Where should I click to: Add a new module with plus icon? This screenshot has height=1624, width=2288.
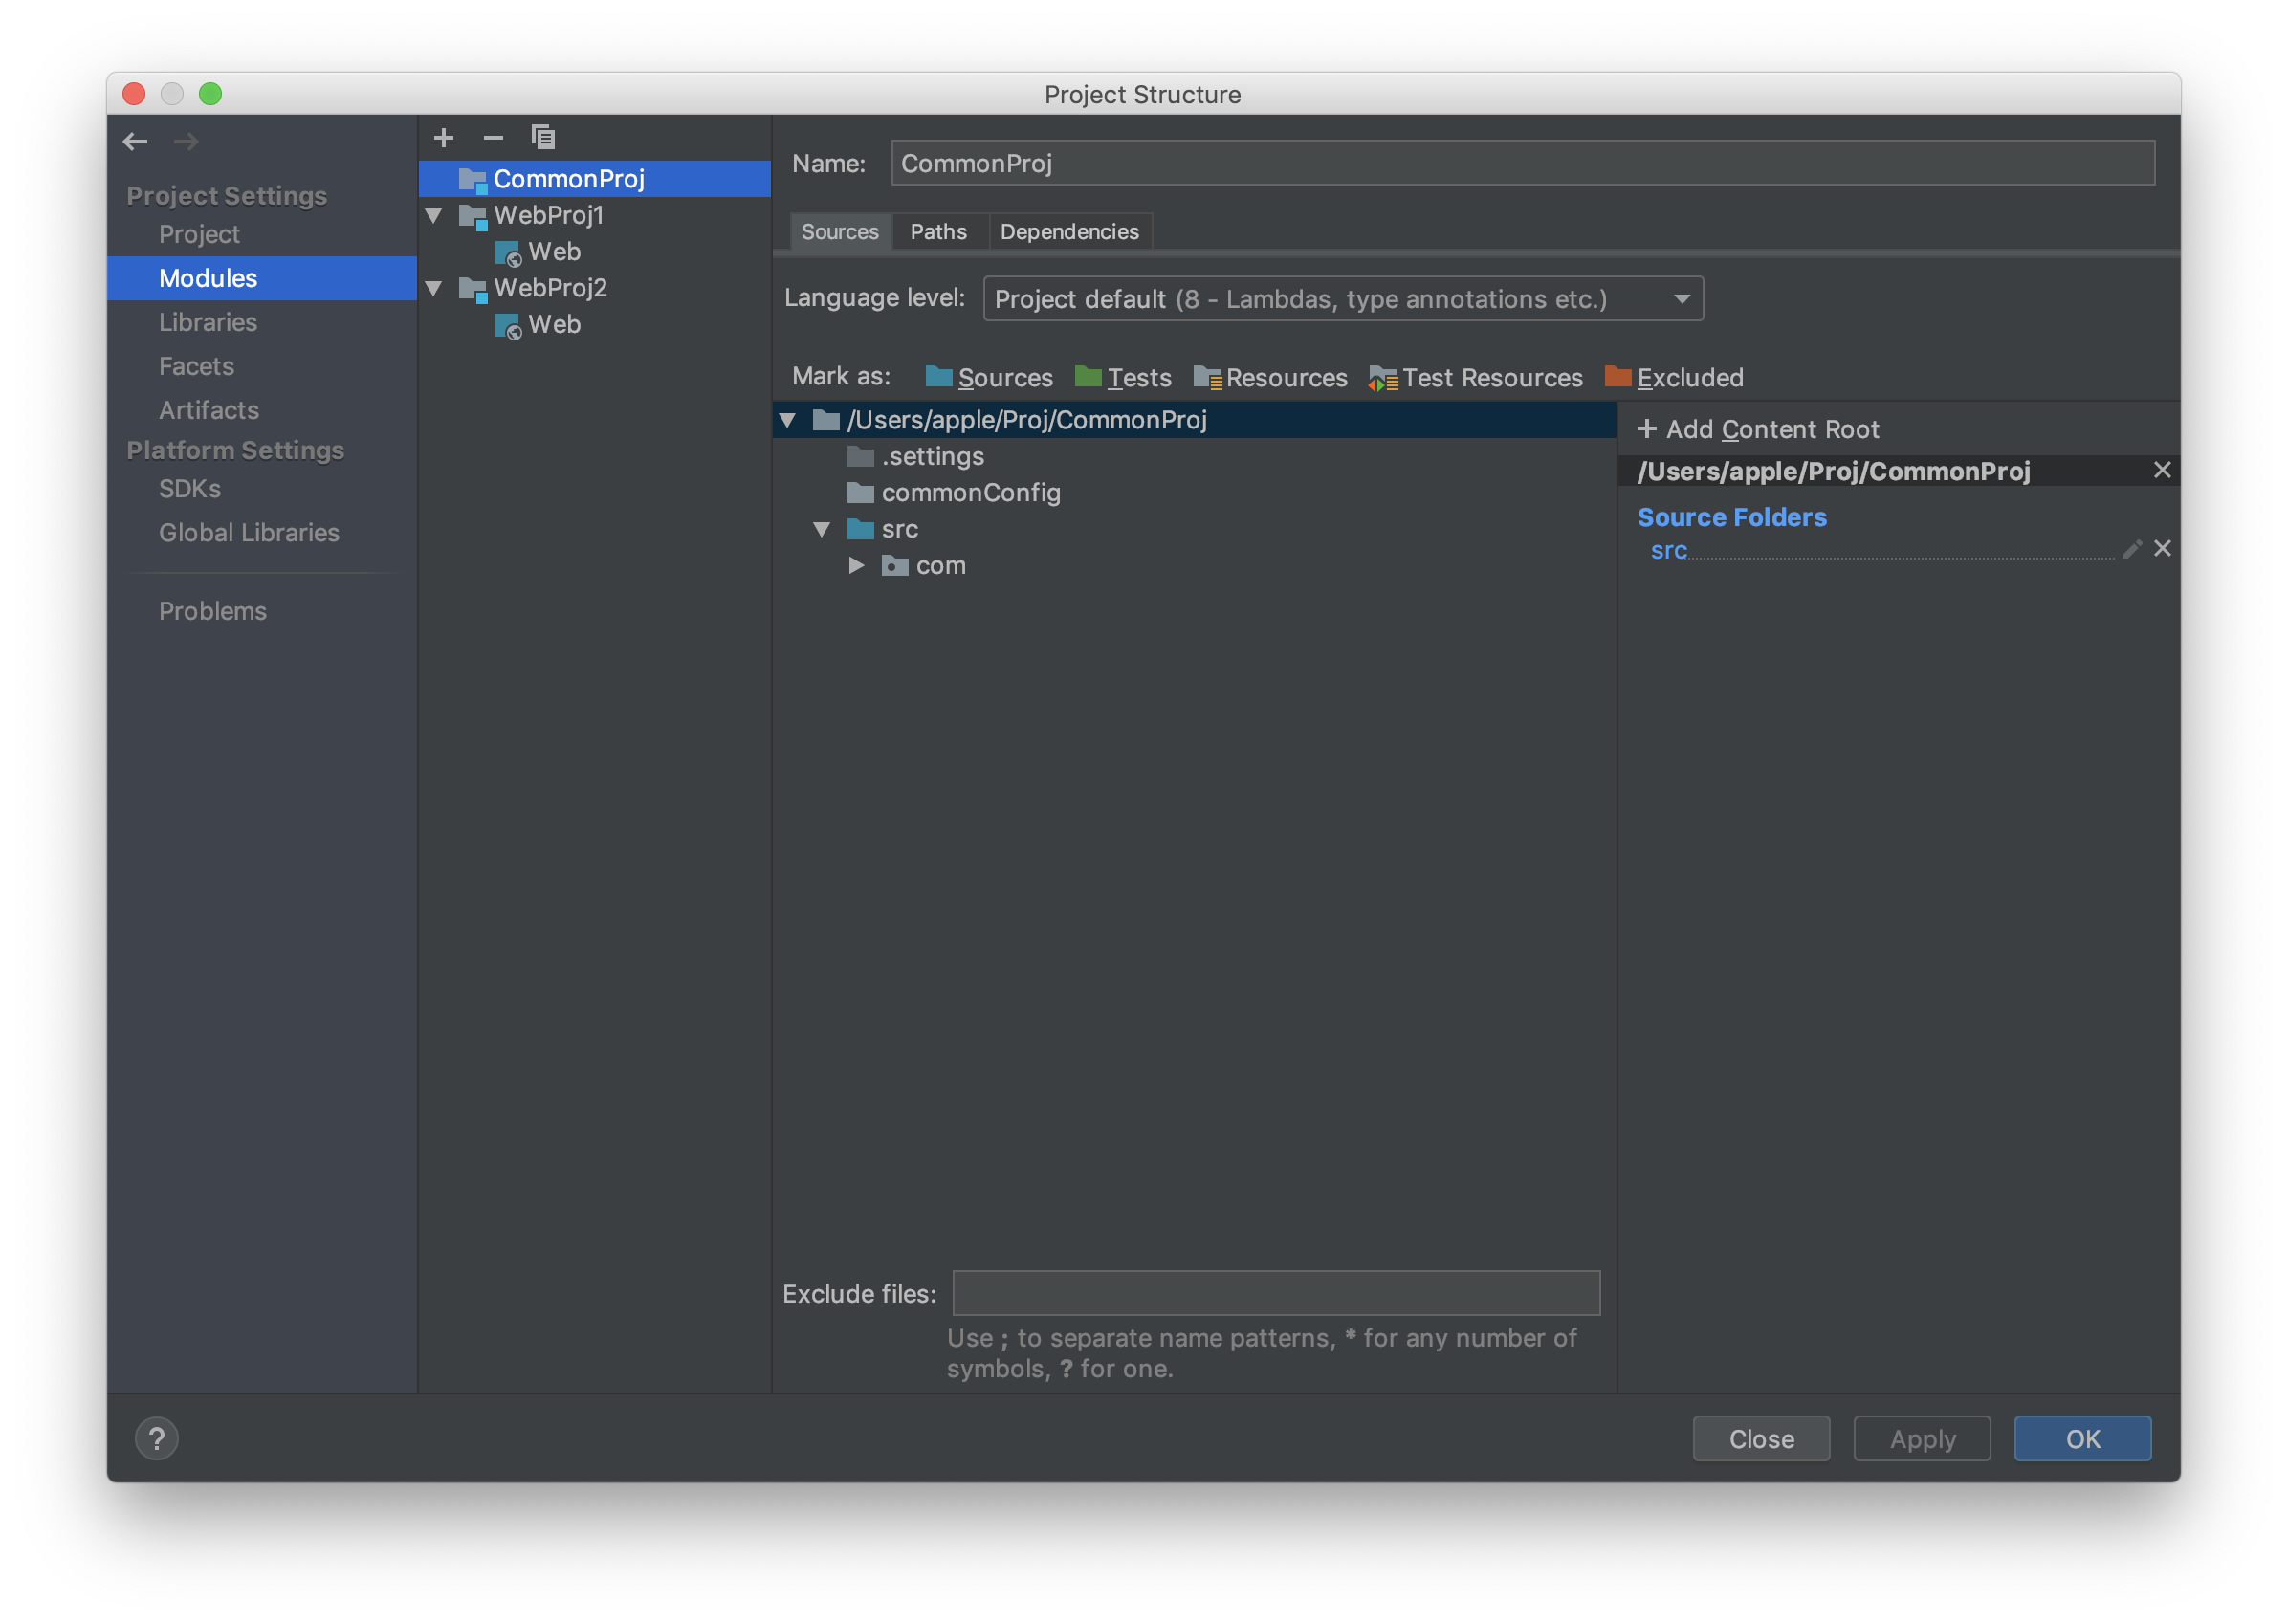point(444,137)
